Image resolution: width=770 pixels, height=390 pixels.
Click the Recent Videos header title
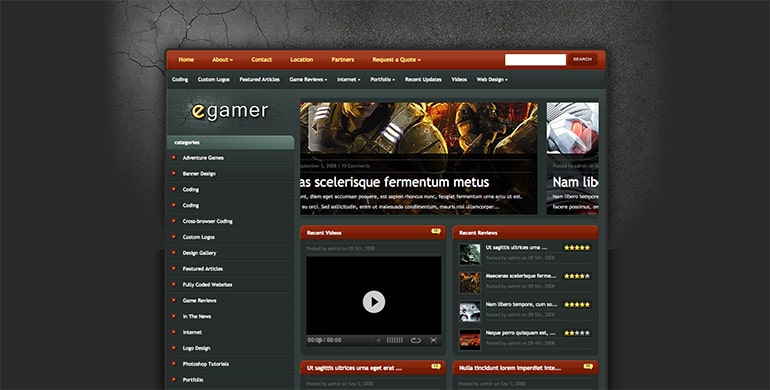324,233
